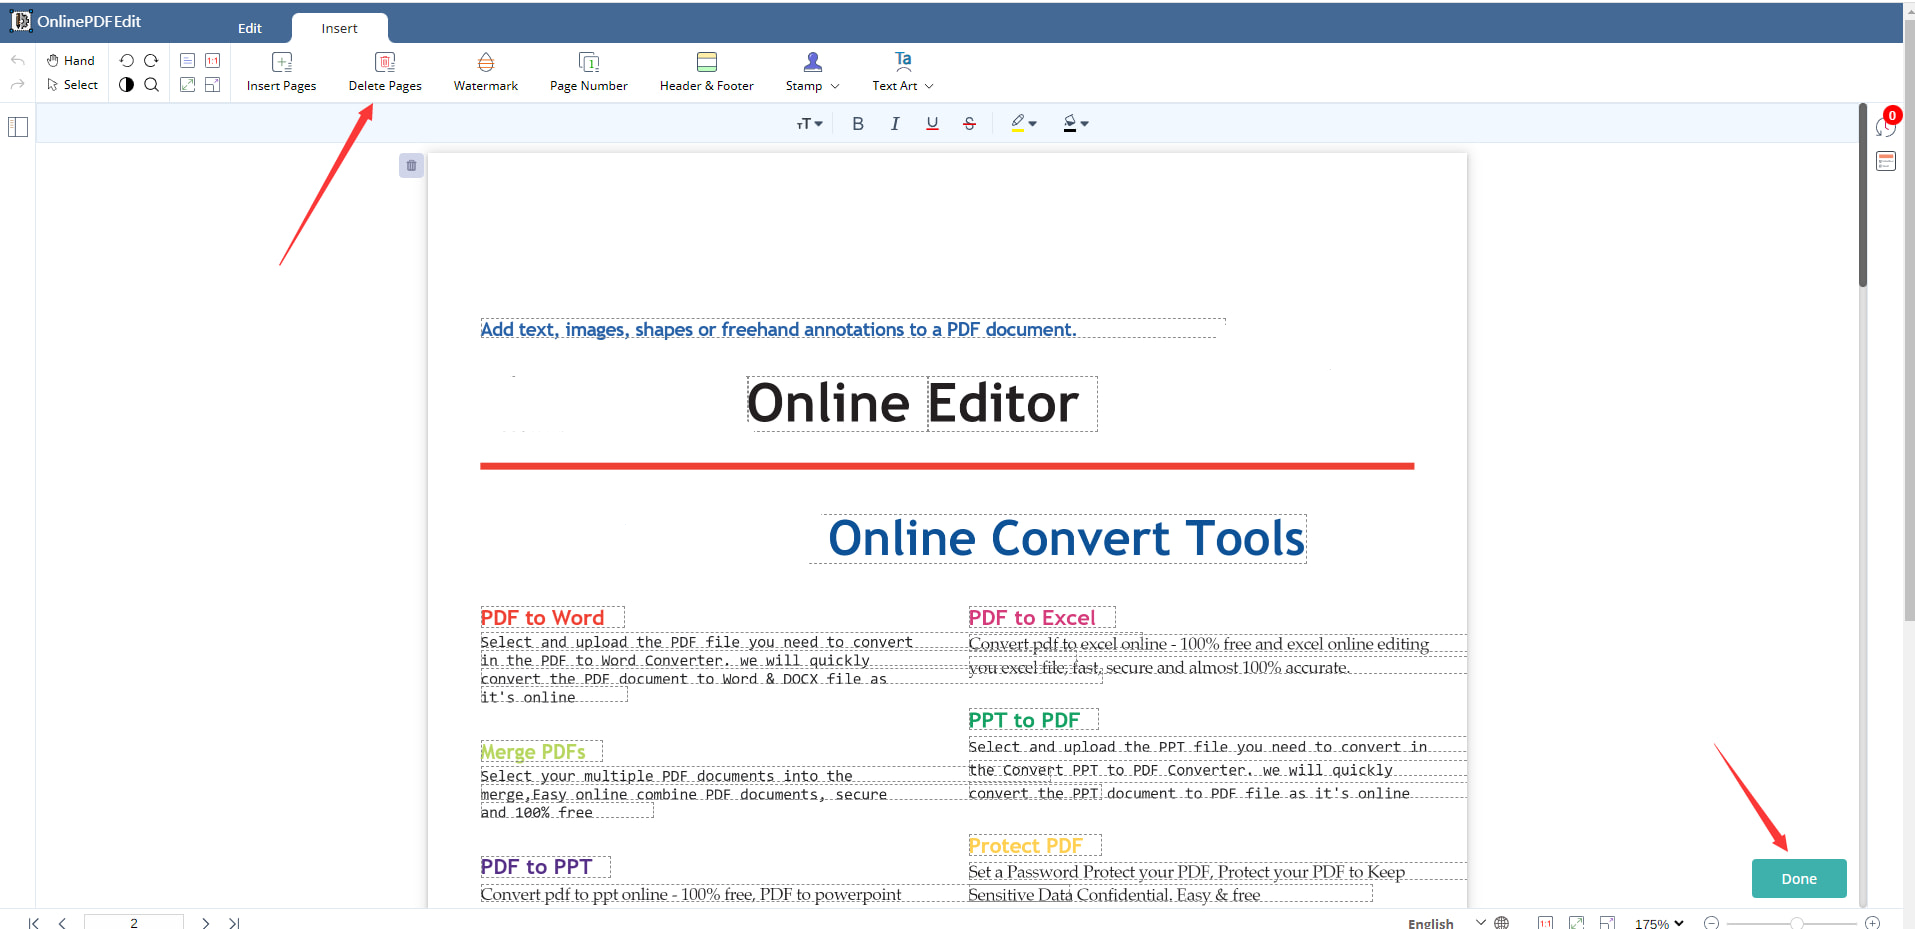Image resolution: width=1915 pixels, height=929 pixels.
Task: Switch to the Edit tab
Action: click(x=250, y=28)
